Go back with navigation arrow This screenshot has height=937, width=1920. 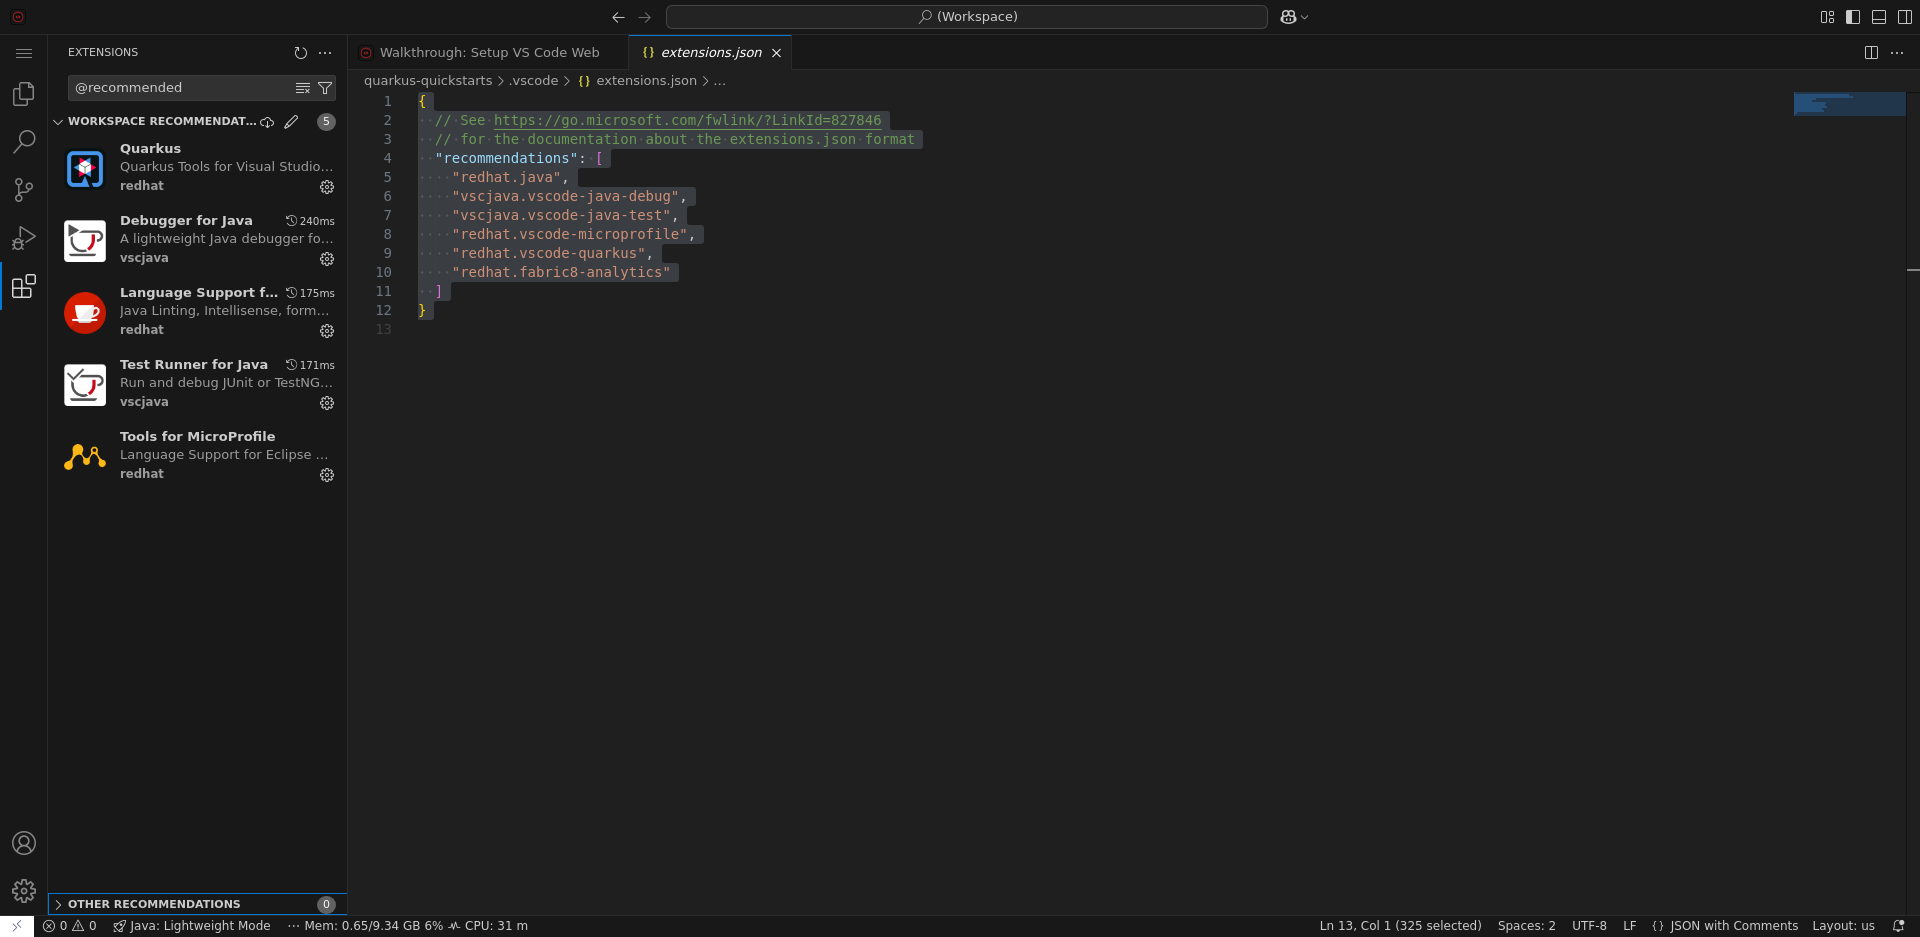[x=618, y=17]
